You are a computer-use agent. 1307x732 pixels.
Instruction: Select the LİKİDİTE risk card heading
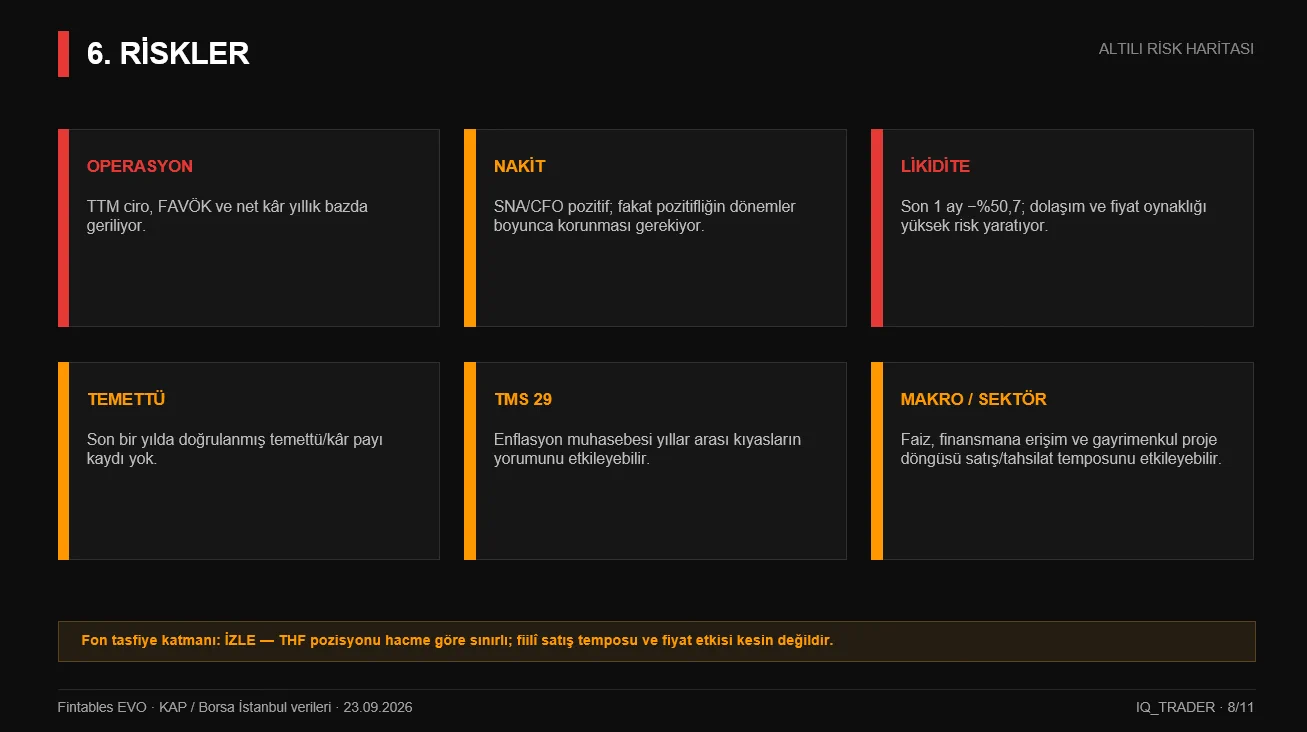tap(935, 166)
